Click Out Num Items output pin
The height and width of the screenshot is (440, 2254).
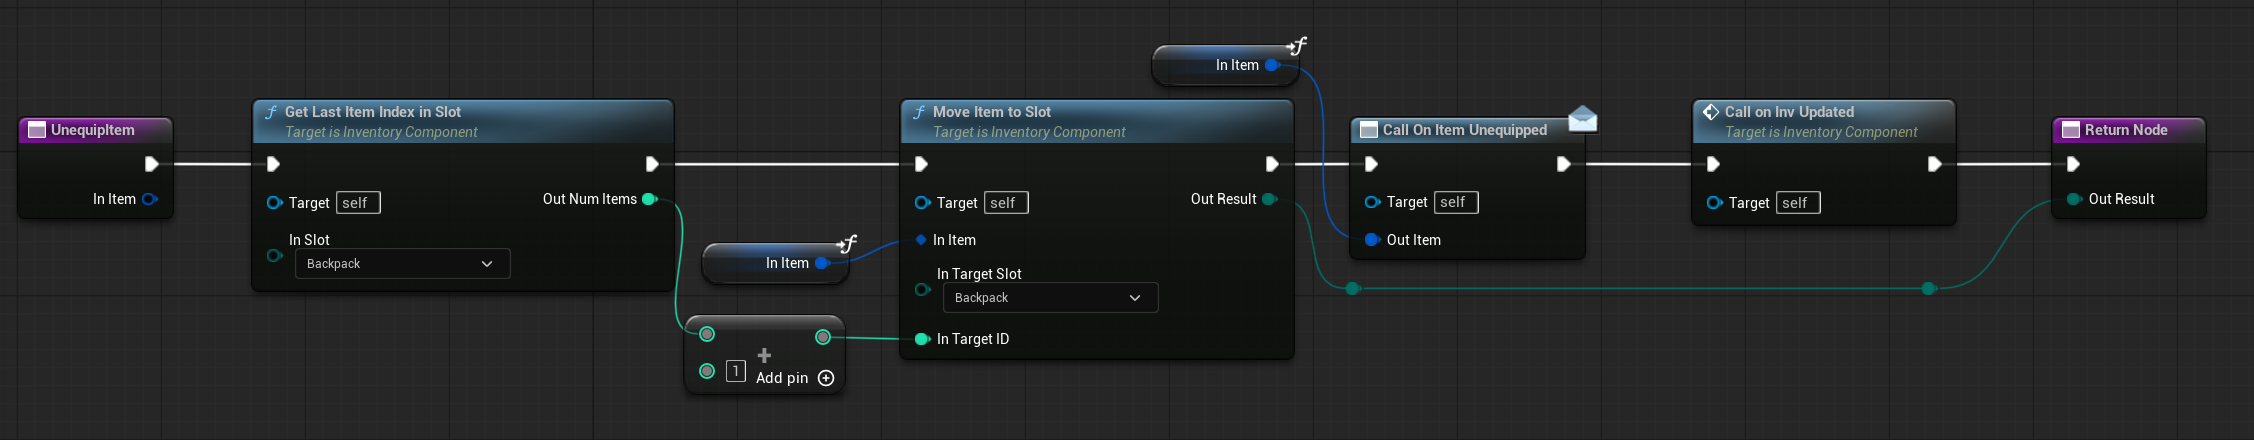tap(649, 199)
